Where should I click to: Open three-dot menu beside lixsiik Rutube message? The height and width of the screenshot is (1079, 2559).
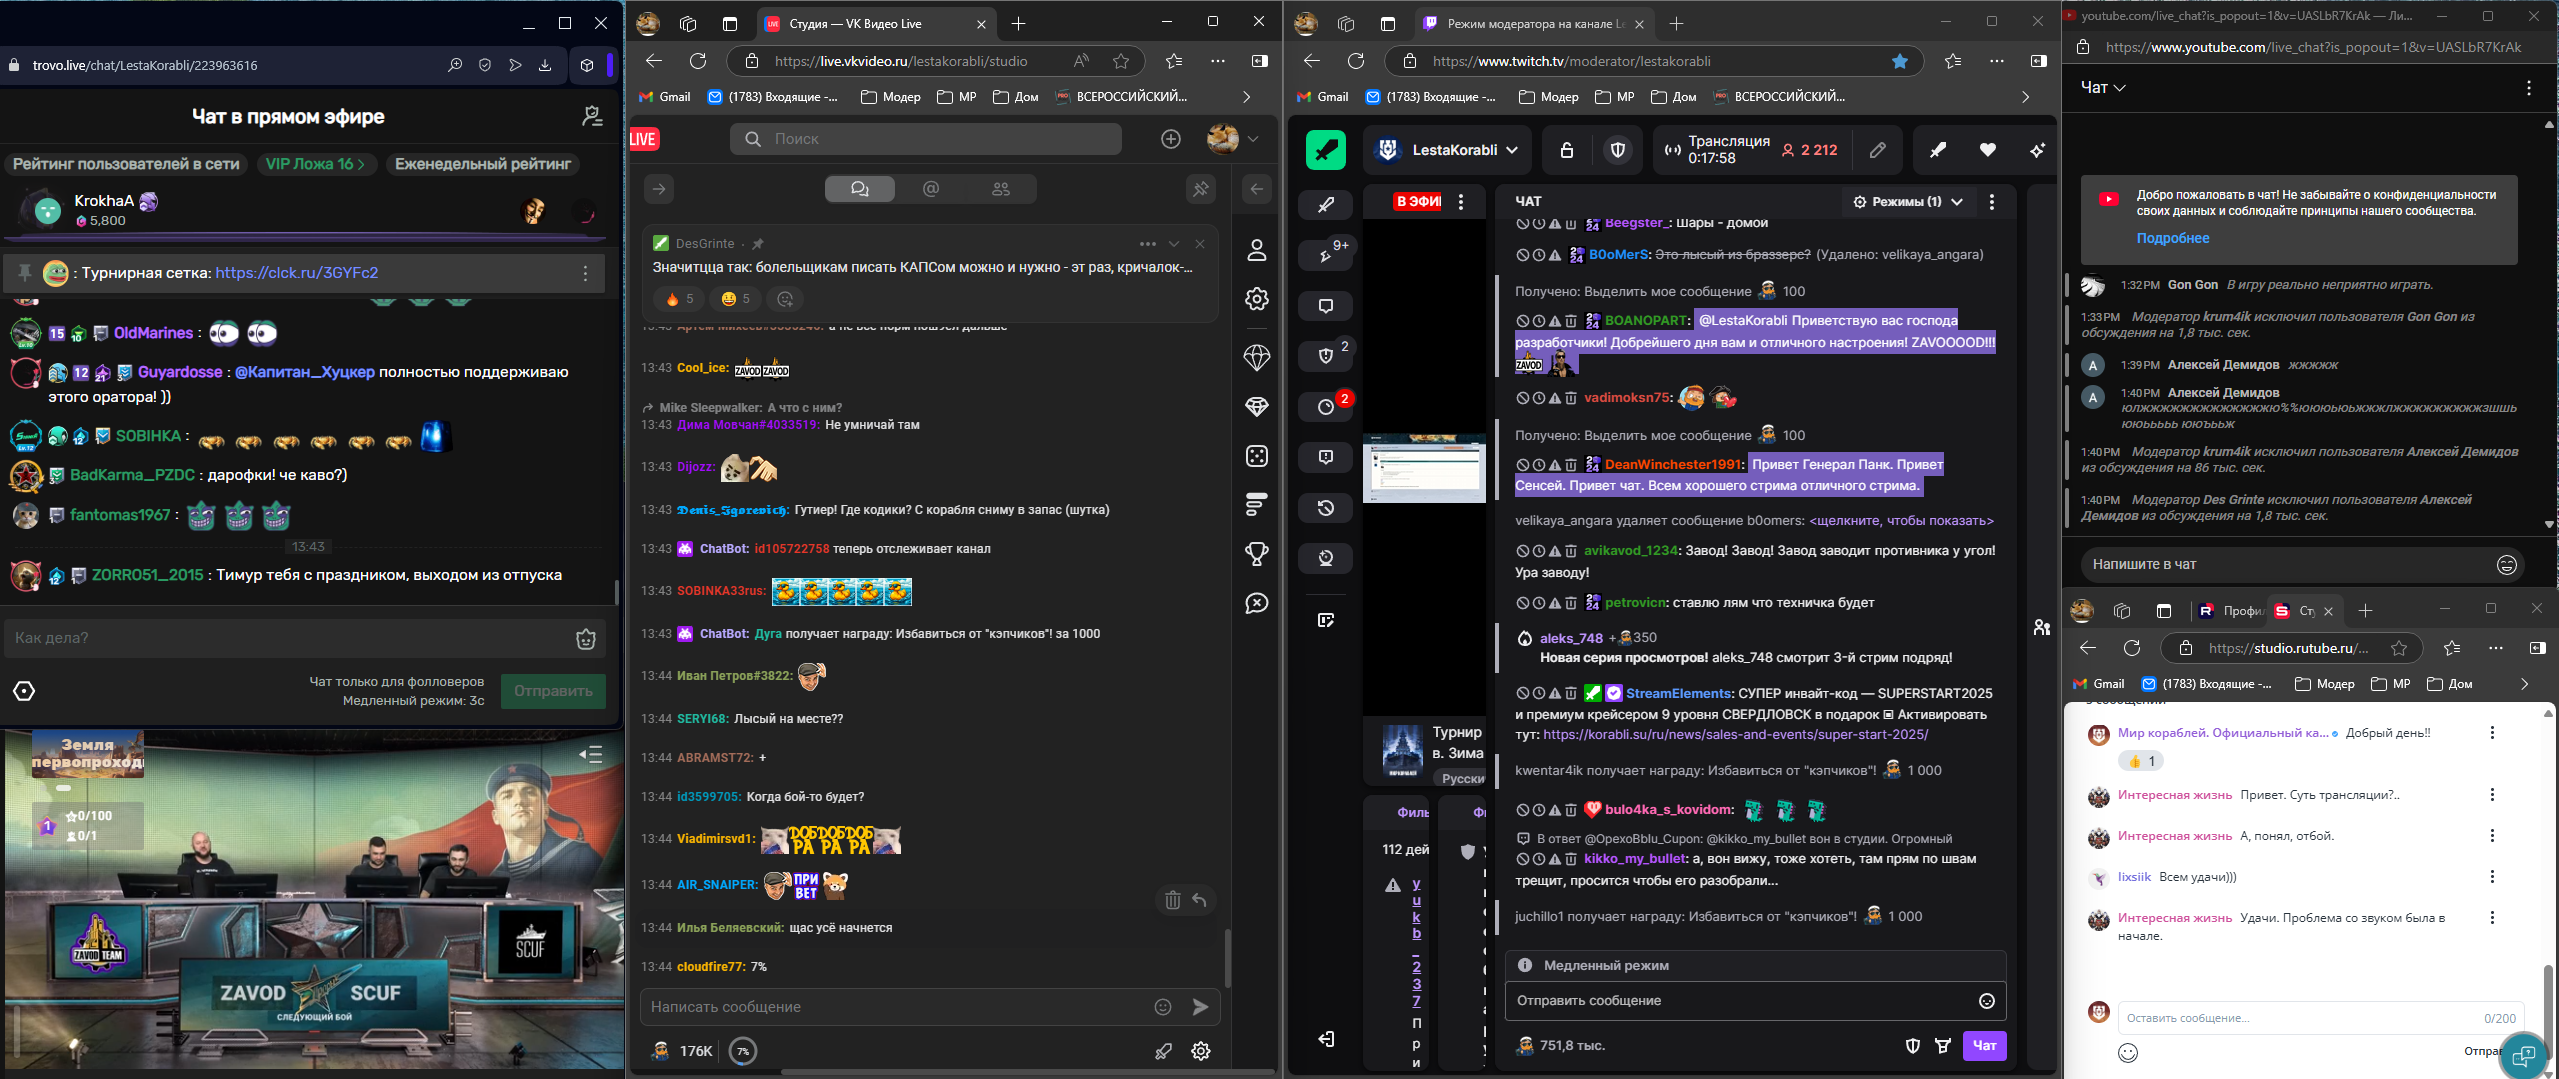point(2492,877)
